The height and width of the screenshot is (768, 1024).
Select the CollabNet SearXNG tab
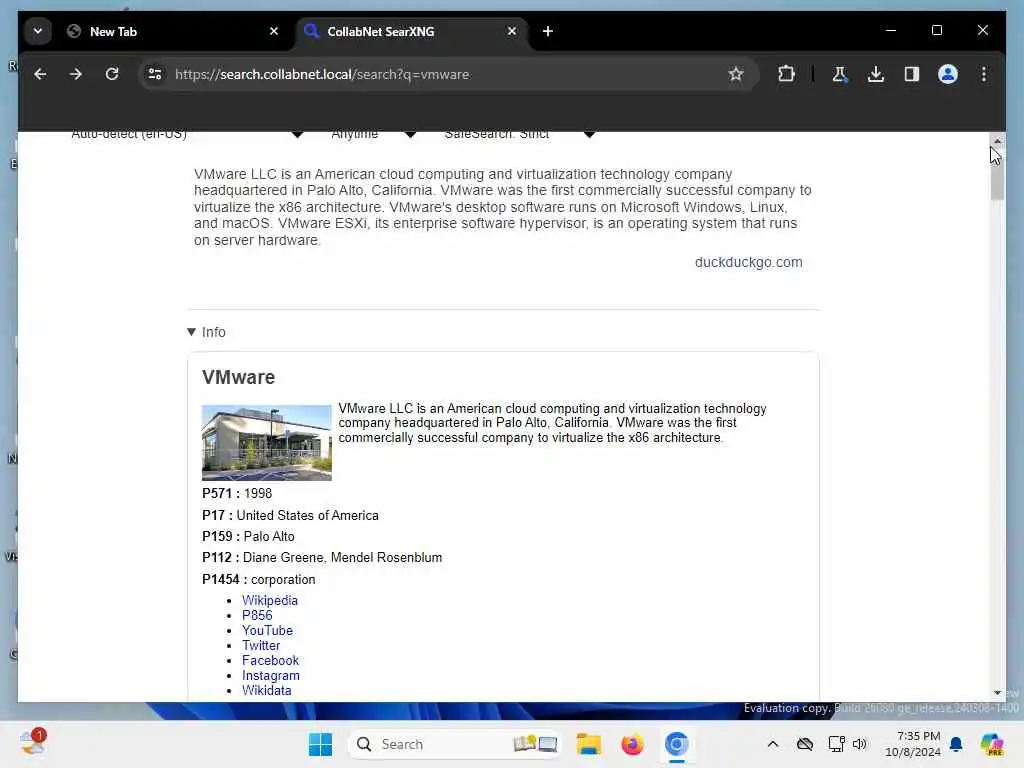coord(411,31)
